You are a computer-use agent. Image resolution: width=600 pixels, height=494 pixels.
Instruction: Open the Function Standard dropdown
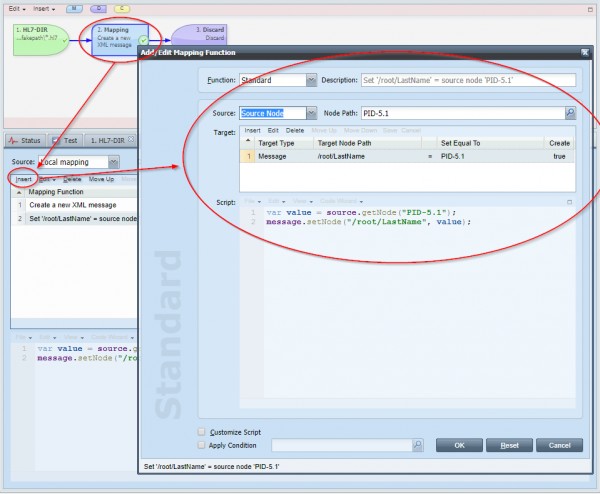pyautogui.click(x=311, y=80)
